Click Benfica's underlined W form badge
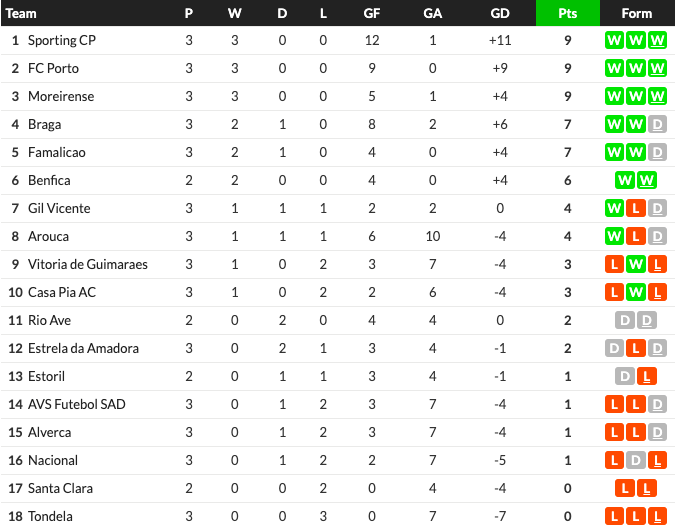 (646, 181)
